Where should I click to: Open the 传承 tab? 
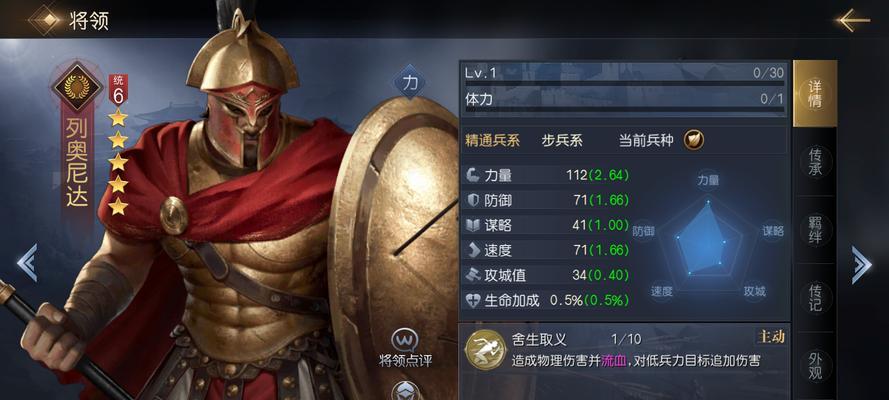[x=815, y=162]
